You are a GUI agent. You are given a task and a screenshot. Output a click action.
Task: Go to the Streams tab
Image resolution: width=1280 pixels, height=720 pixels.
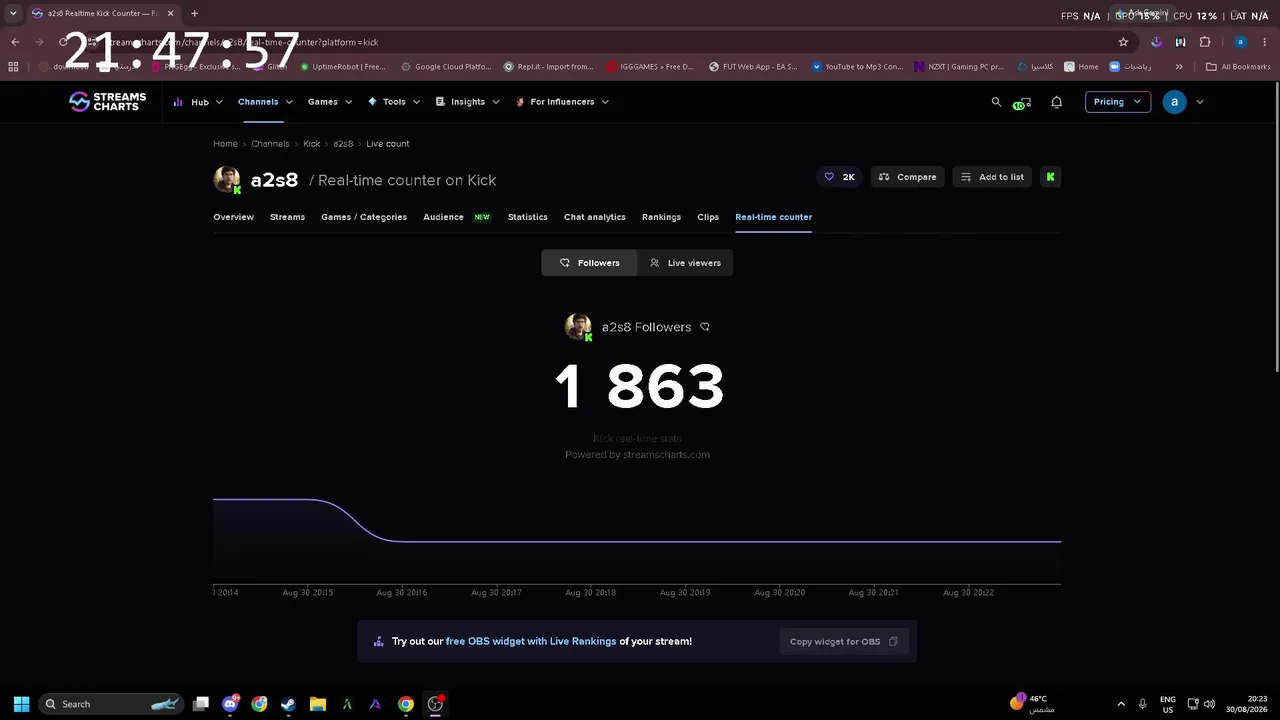(x=287, y=217)
